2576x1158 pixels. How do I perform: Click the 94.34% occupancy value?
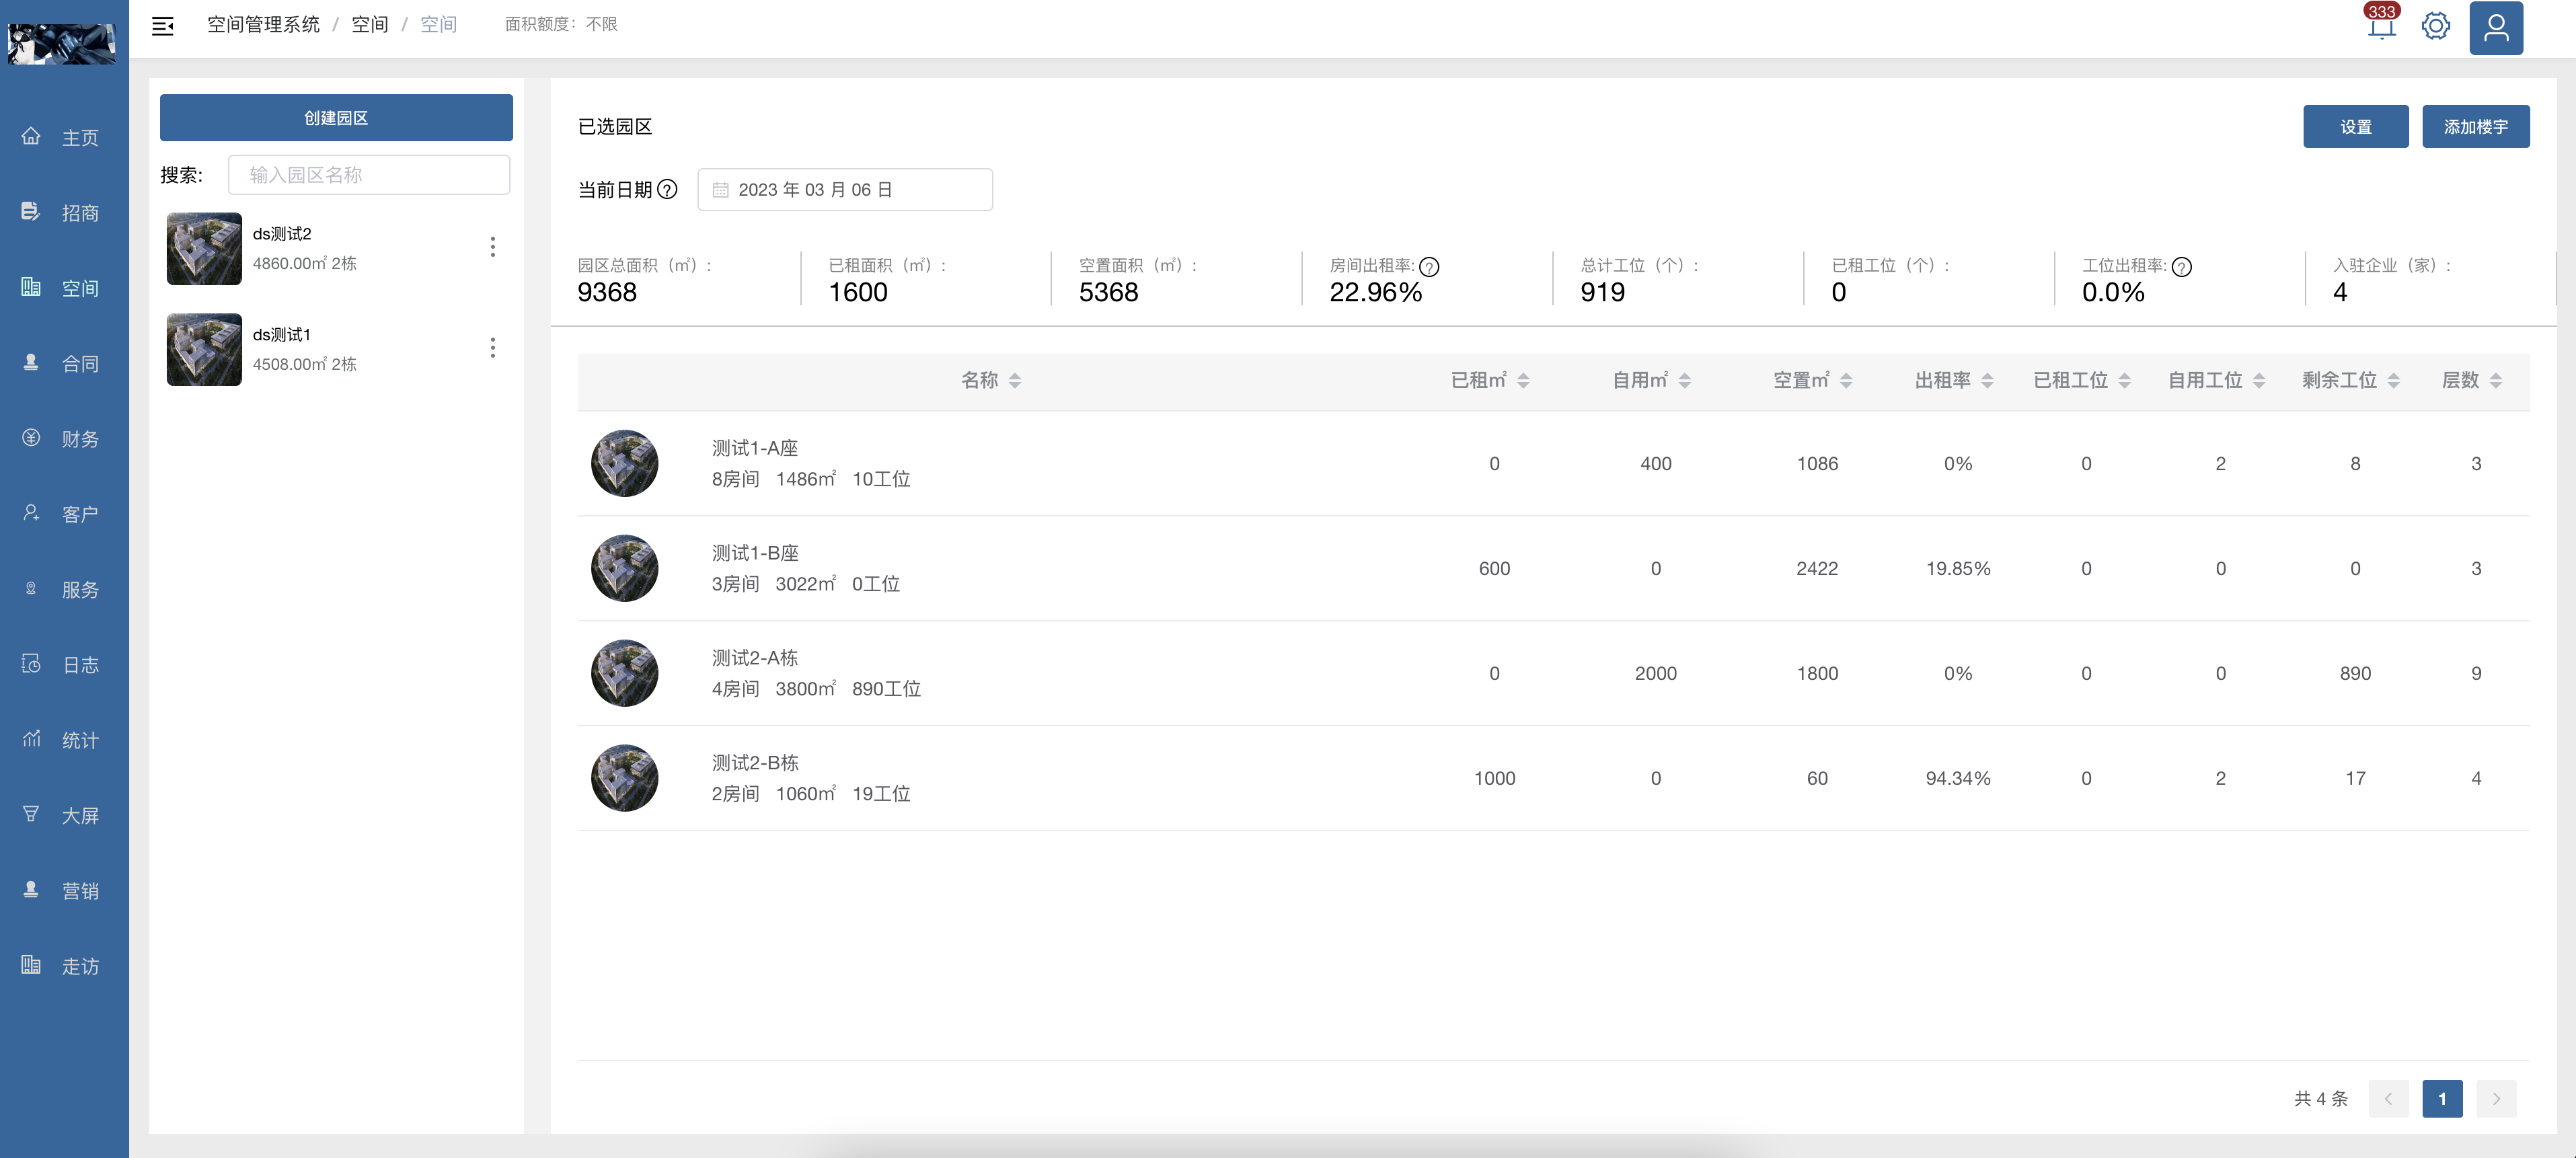coord(1958,778)
